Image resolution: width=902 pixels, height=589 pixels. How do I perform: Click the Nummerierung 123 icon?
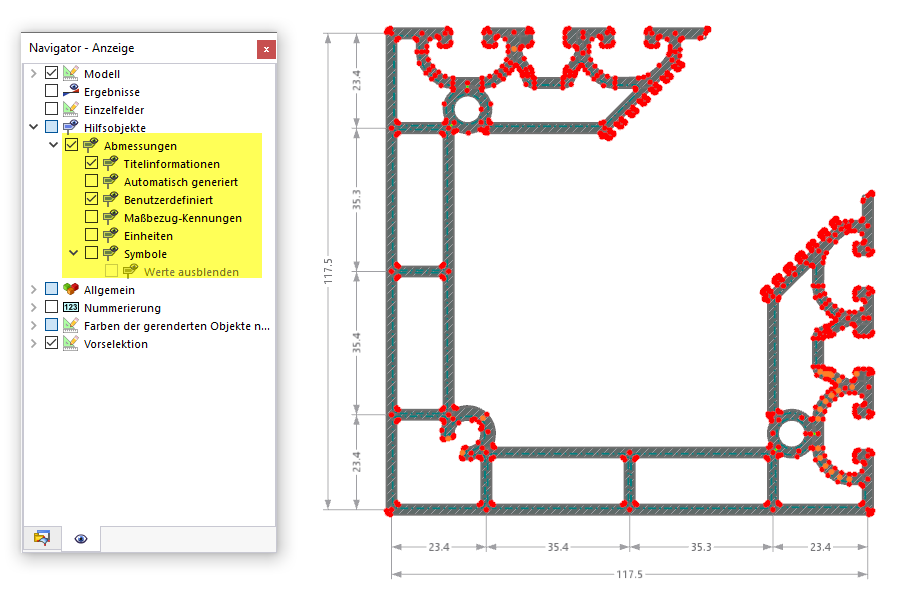pos(71,307)
